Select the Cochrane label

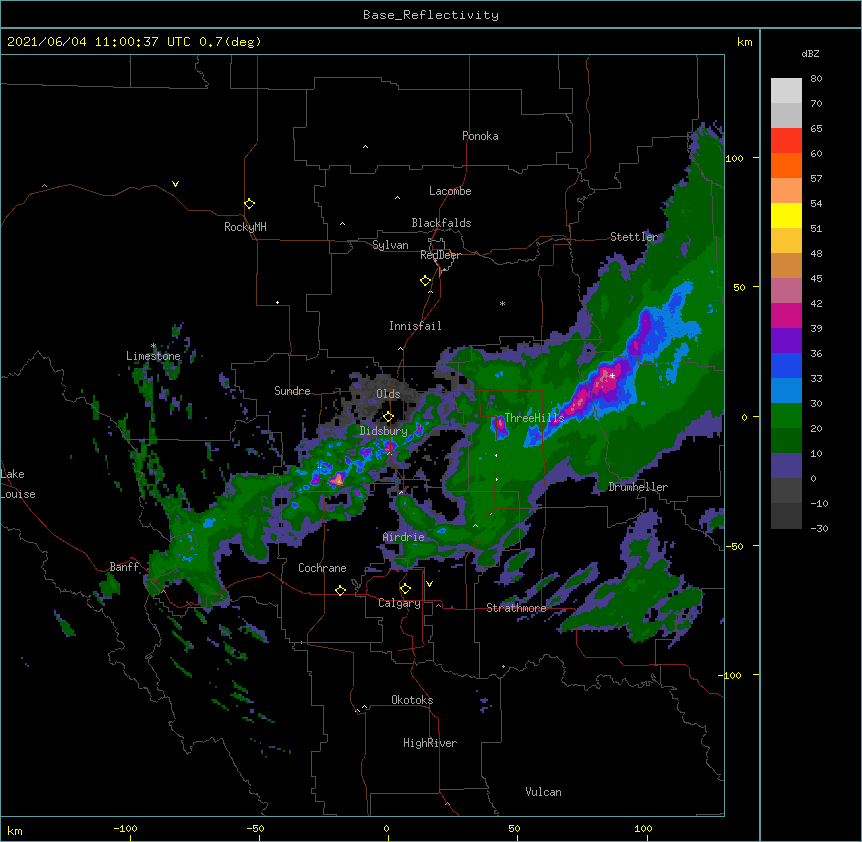(322, 568)
